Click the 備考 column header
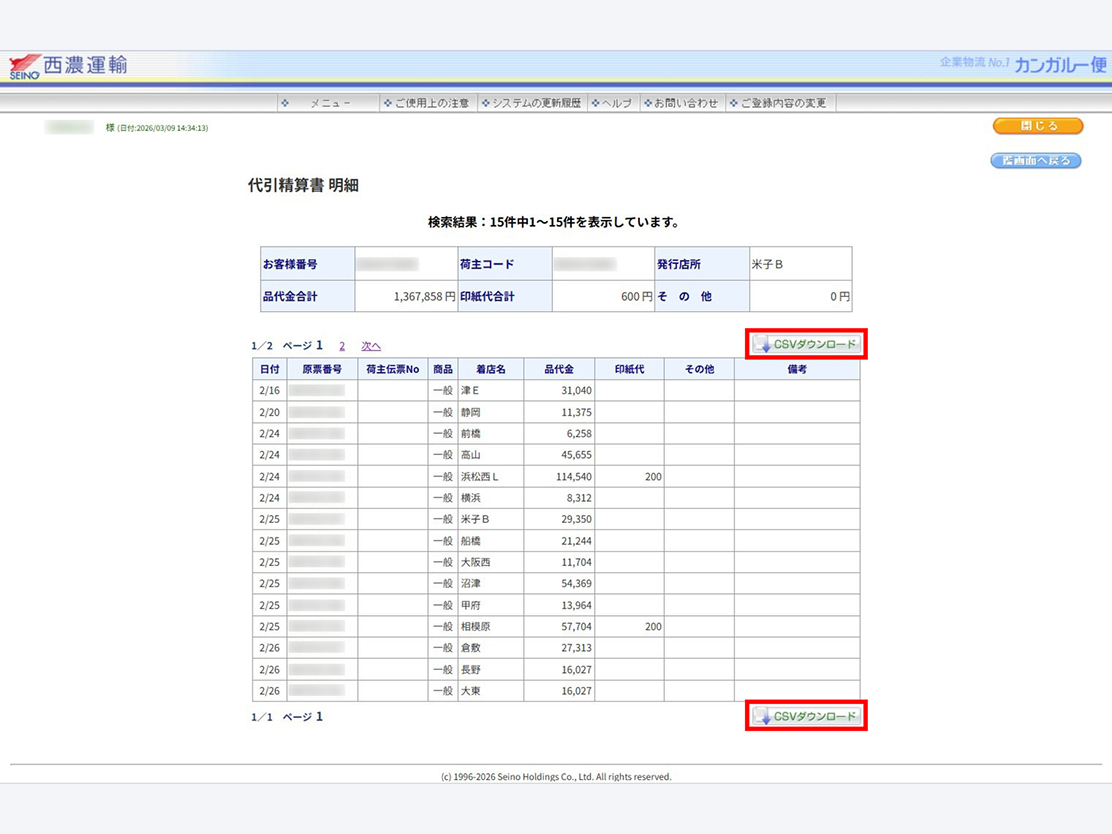Image resolution: width=1112 pixels, height=834 pixels. (x=797, y=369)
